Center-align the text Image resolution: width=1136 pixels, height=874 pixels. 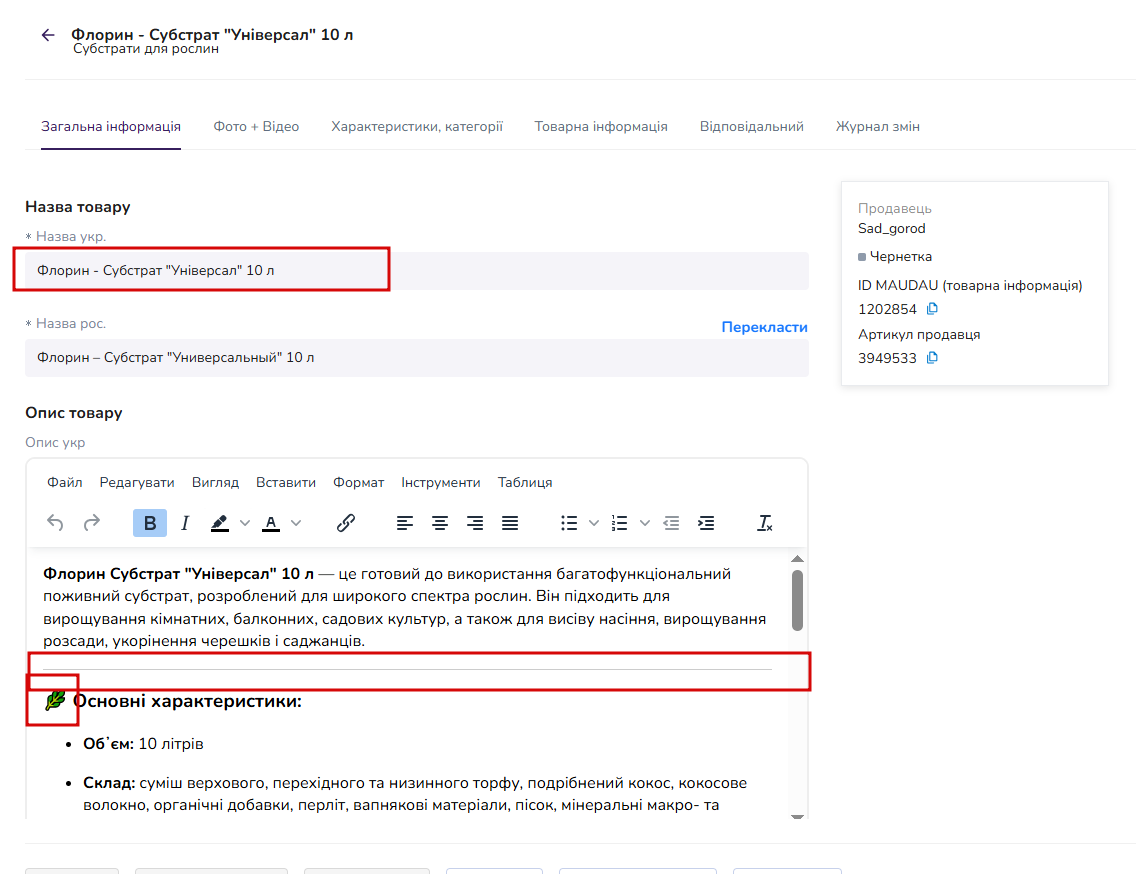click(x=440, y=523)
